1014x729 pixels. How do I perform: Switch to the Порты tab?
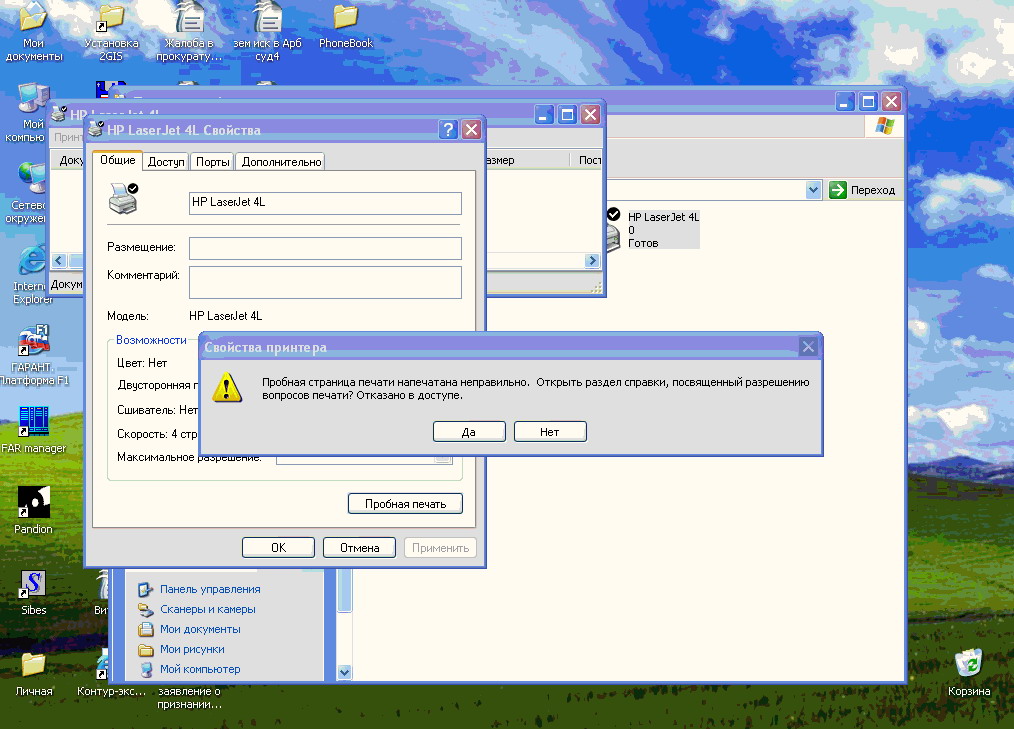click(x=213, y=162)
